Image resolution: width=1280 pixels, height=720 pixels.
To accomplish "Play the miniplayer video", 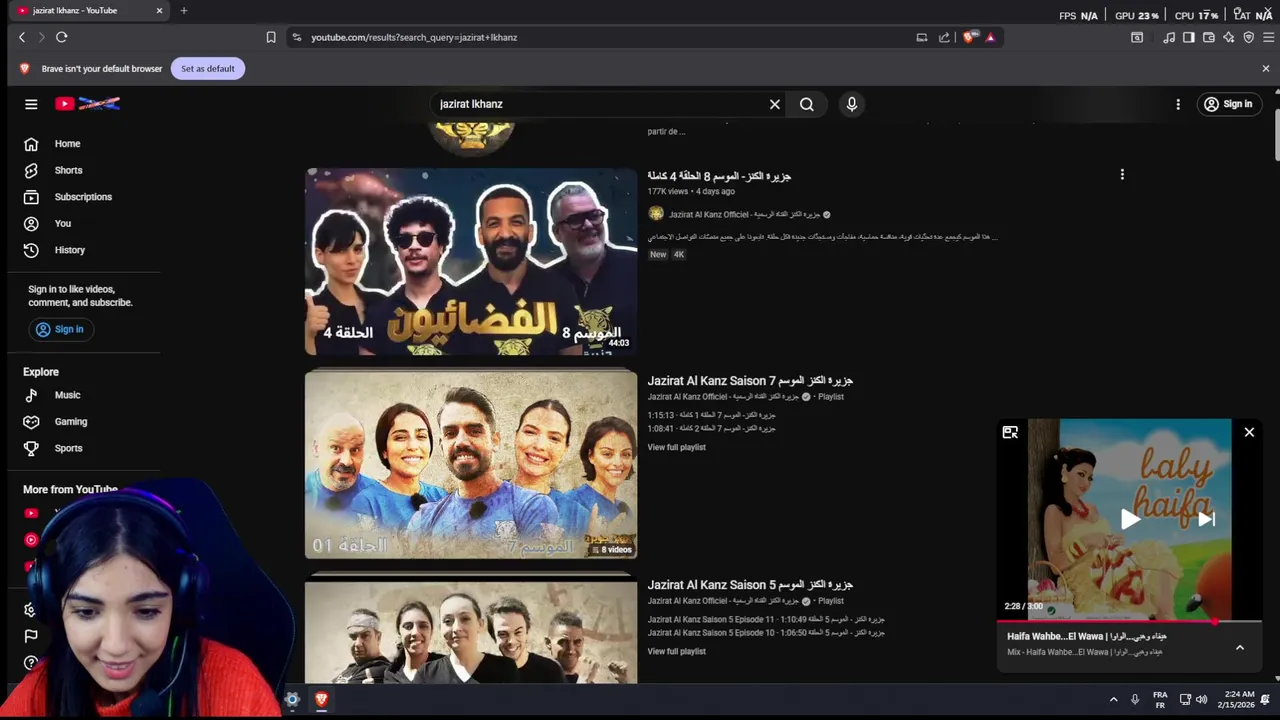I will tap(1130, 519).
